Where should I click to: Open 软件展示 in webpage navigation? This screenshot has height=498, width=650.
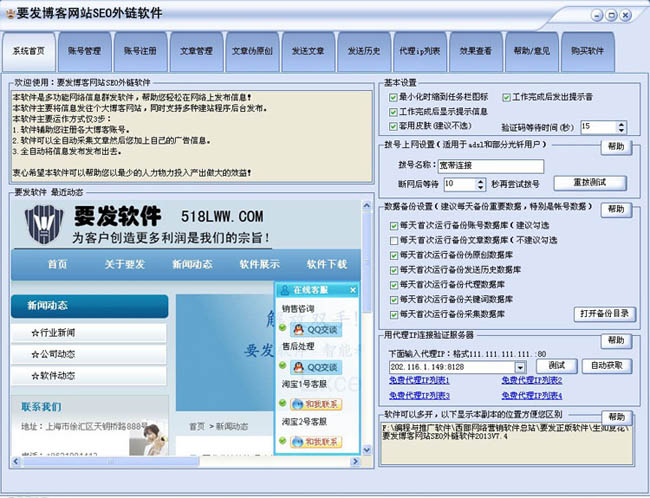(260, 264)
